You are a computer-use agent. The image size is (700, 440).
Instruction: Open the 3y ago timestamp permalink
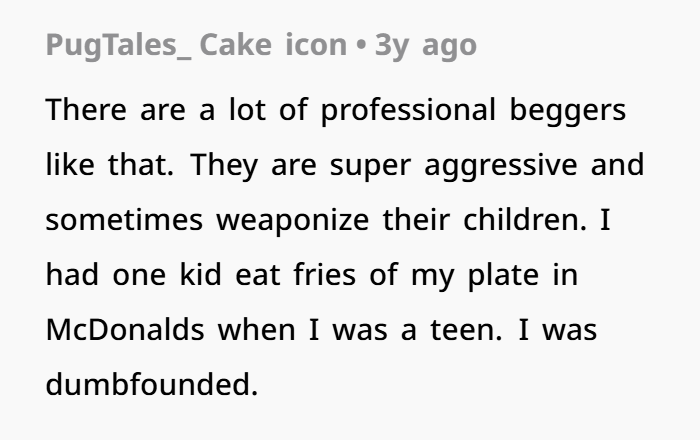[426, 46]
